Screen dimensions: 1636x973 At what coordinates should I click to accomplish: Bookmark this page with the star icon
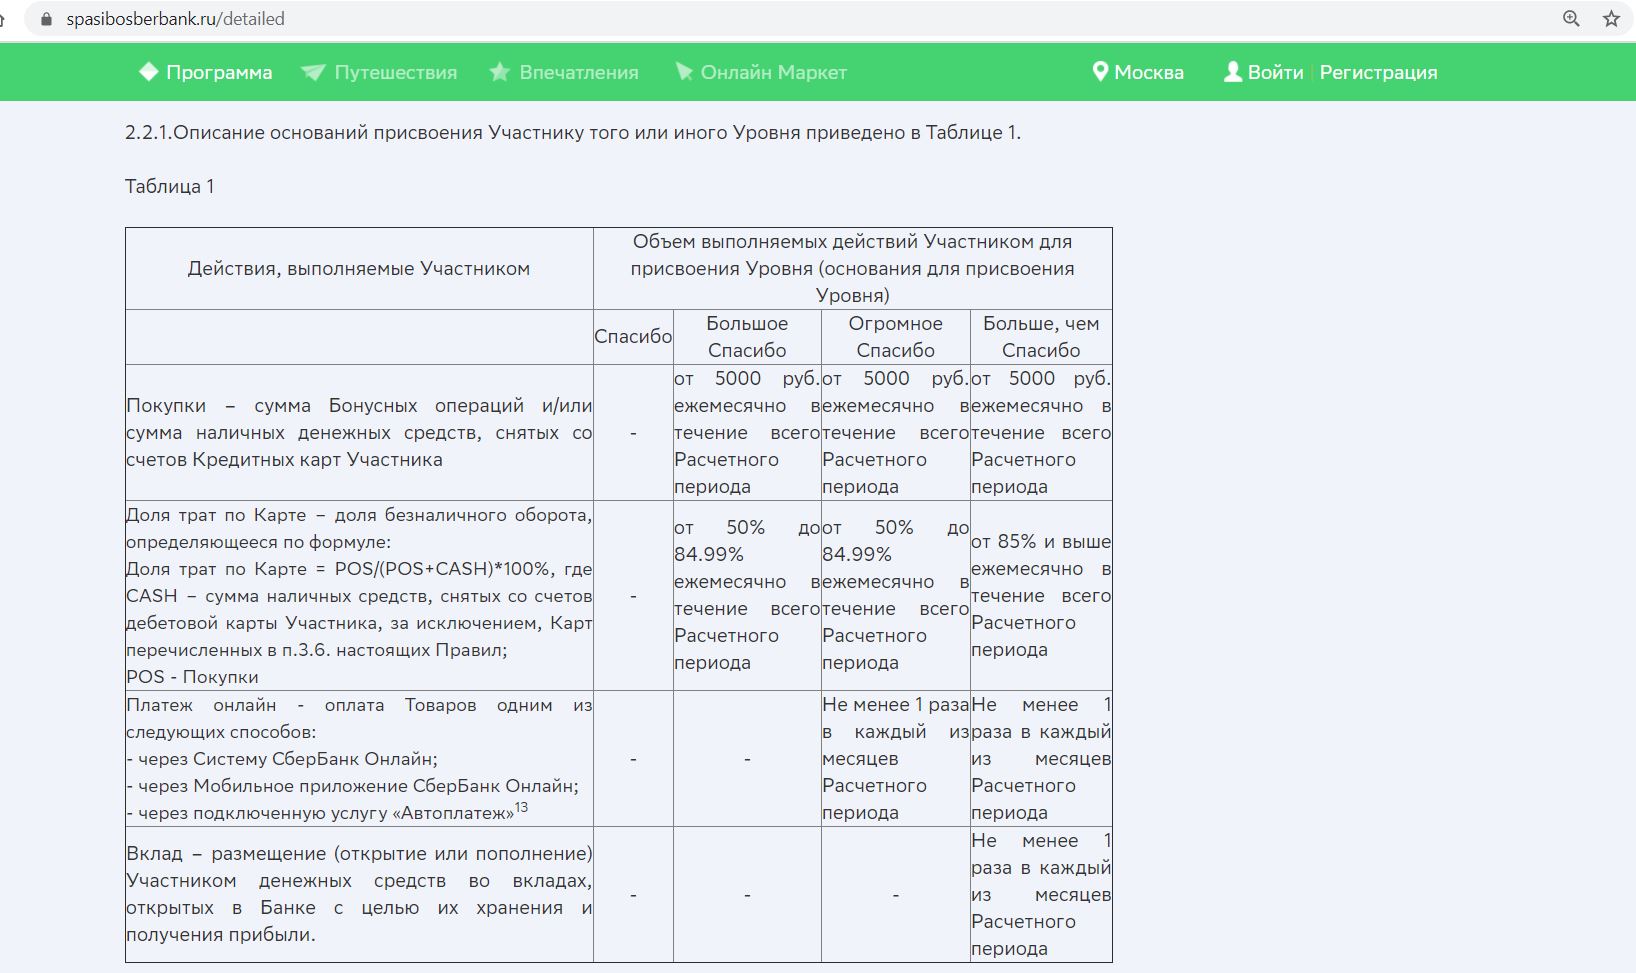1611,19
